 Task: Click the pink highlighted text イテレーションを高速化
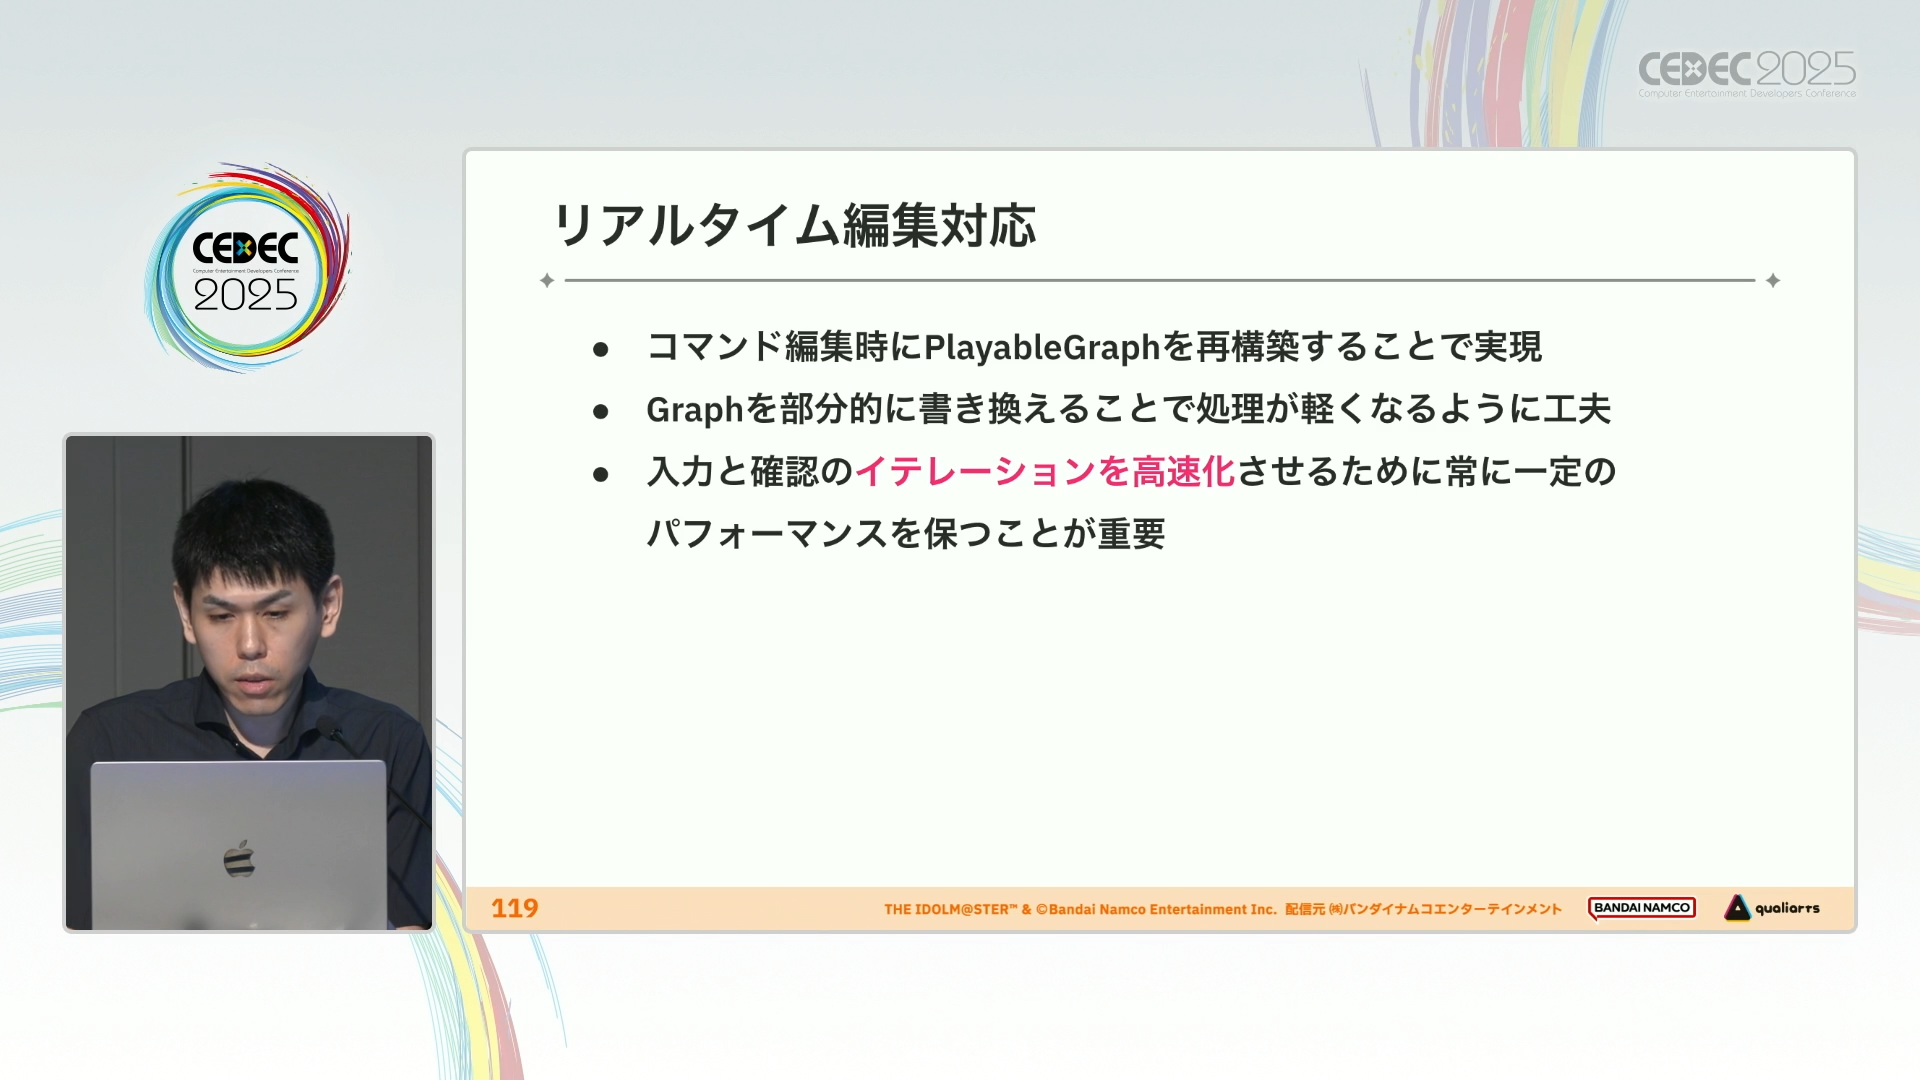pyautogui.click(x=1045, y=472)
